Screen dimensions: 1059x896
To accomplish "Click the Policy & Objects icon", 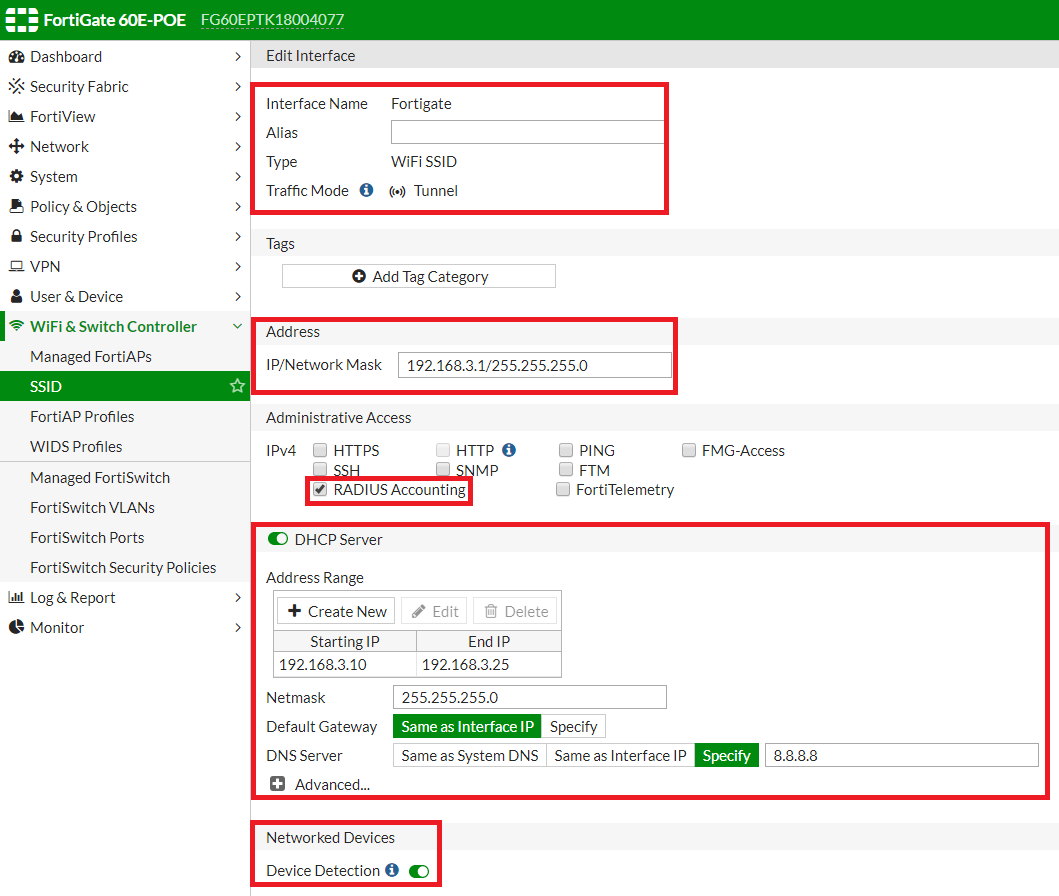I will click(x=16, y=207).
